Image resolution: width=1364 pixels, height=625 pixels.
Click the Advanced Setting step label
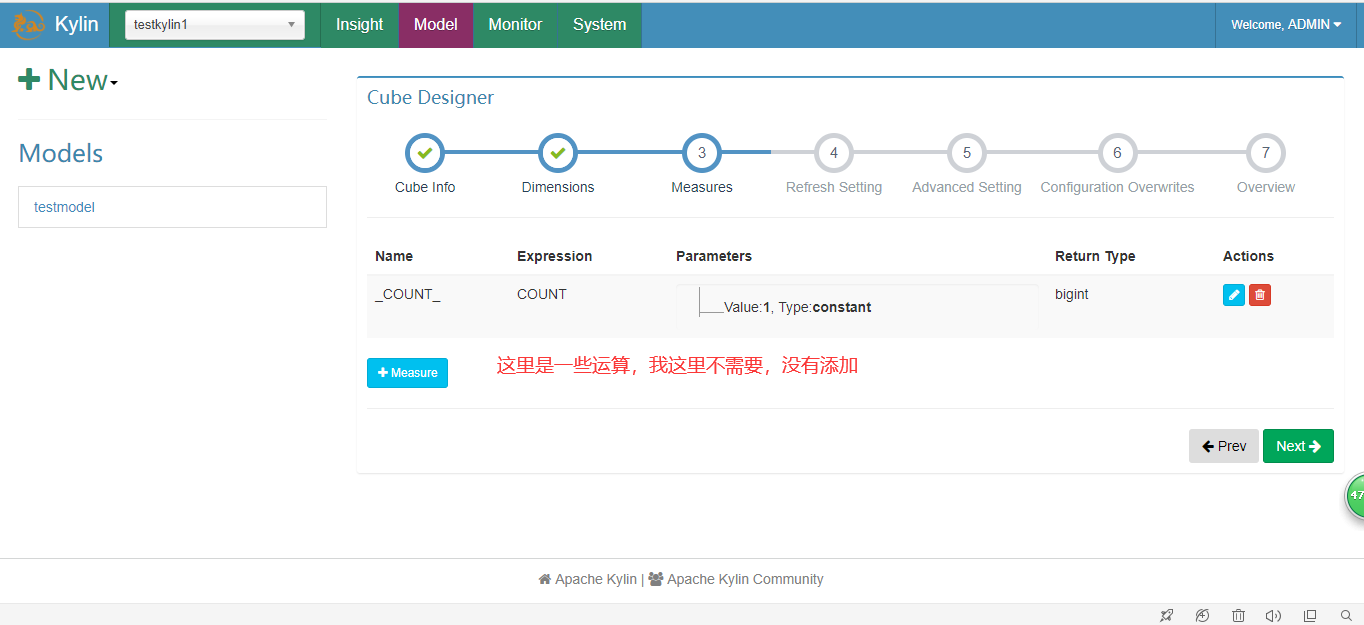(967, 187)
